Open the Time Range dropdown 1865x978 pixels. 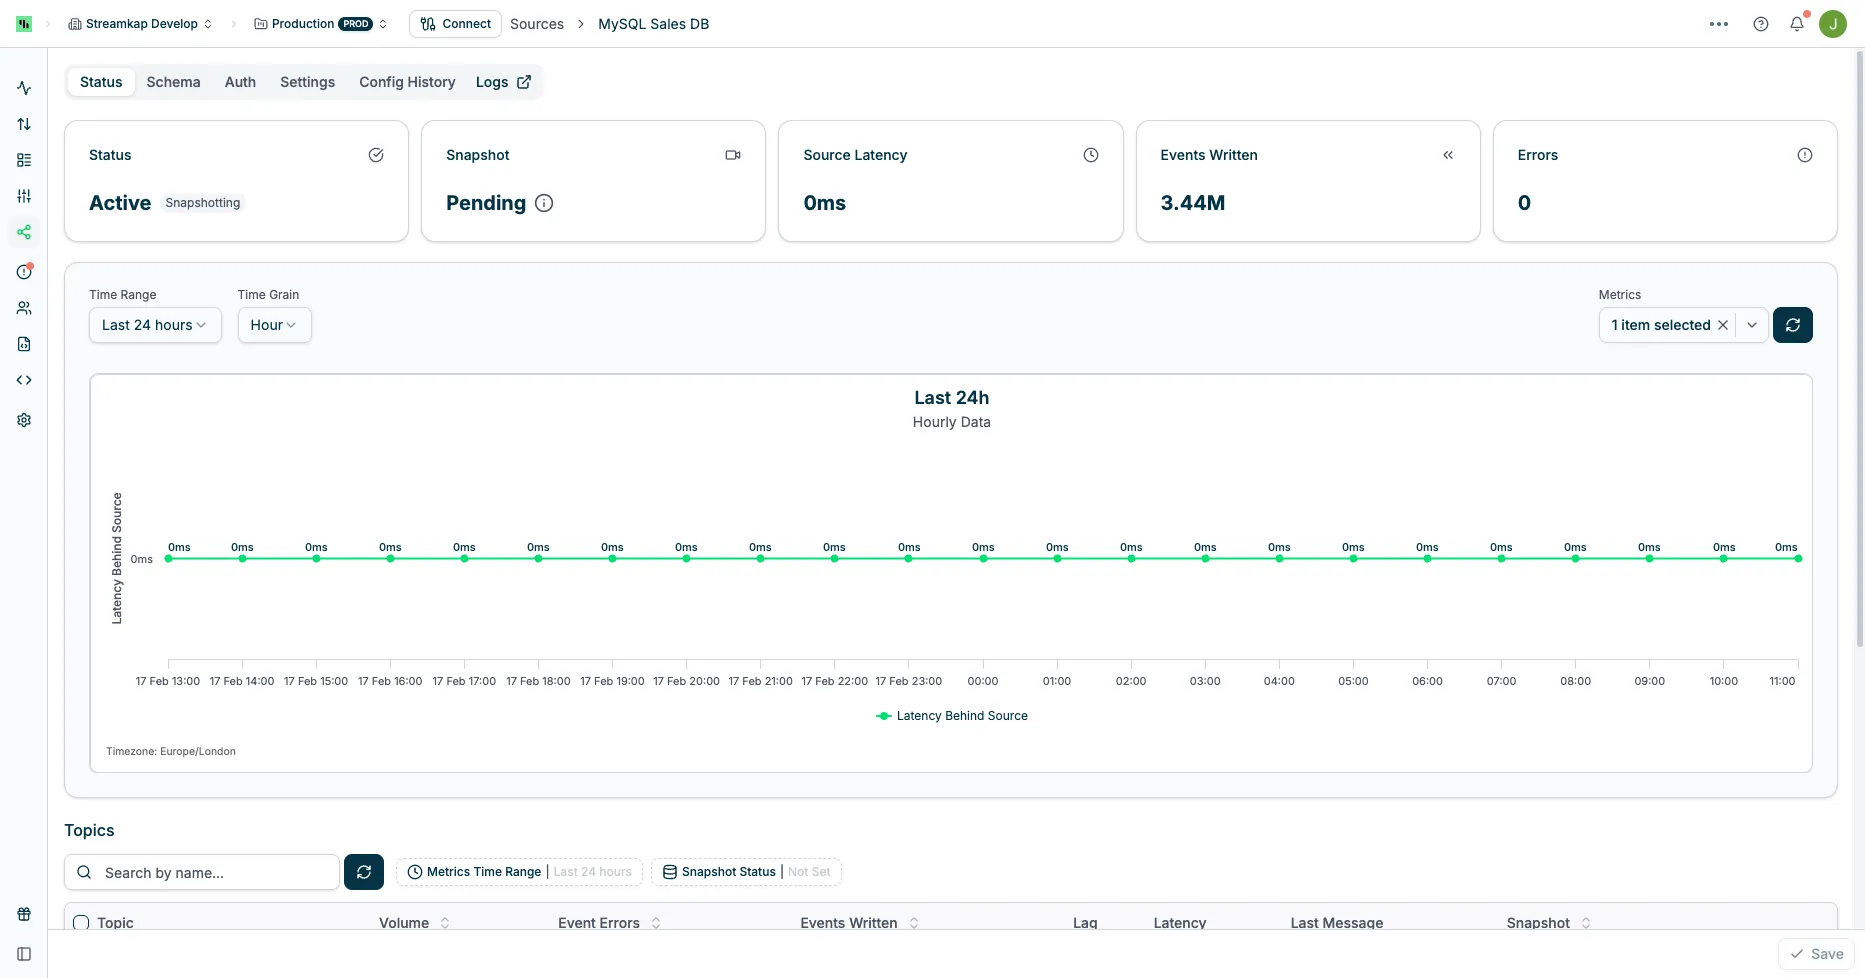[x=155, y=325]
